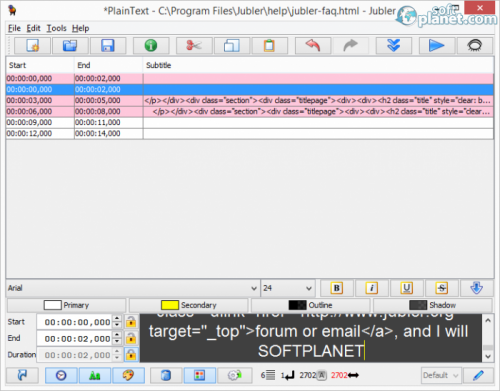Toggle the colored grid panel button
Image resolution: width=500 pixels, height=391 pixels.
click(x=200, y=375)
